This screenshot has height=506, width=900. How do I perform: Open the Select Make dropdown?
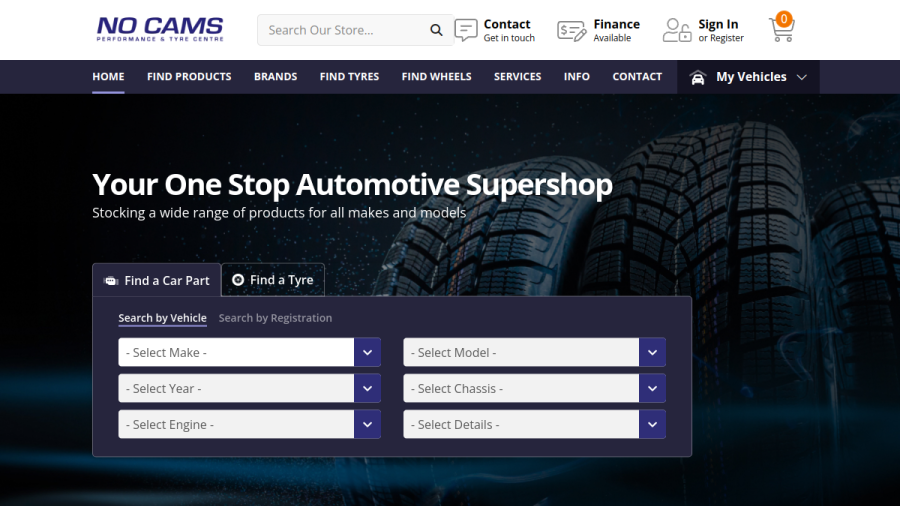250,352
